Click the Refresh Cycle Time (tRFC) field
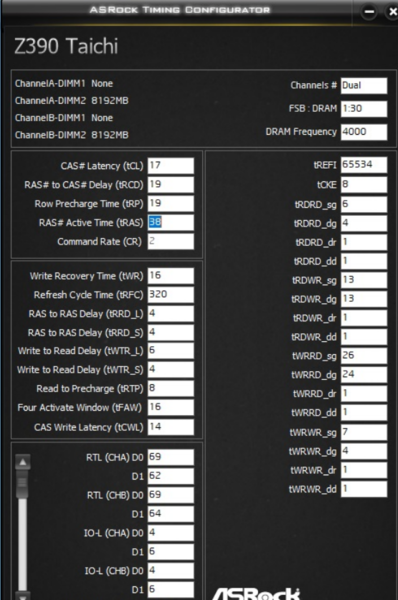Viewport: 398px width, 600px height. click(x=171, y=295)
